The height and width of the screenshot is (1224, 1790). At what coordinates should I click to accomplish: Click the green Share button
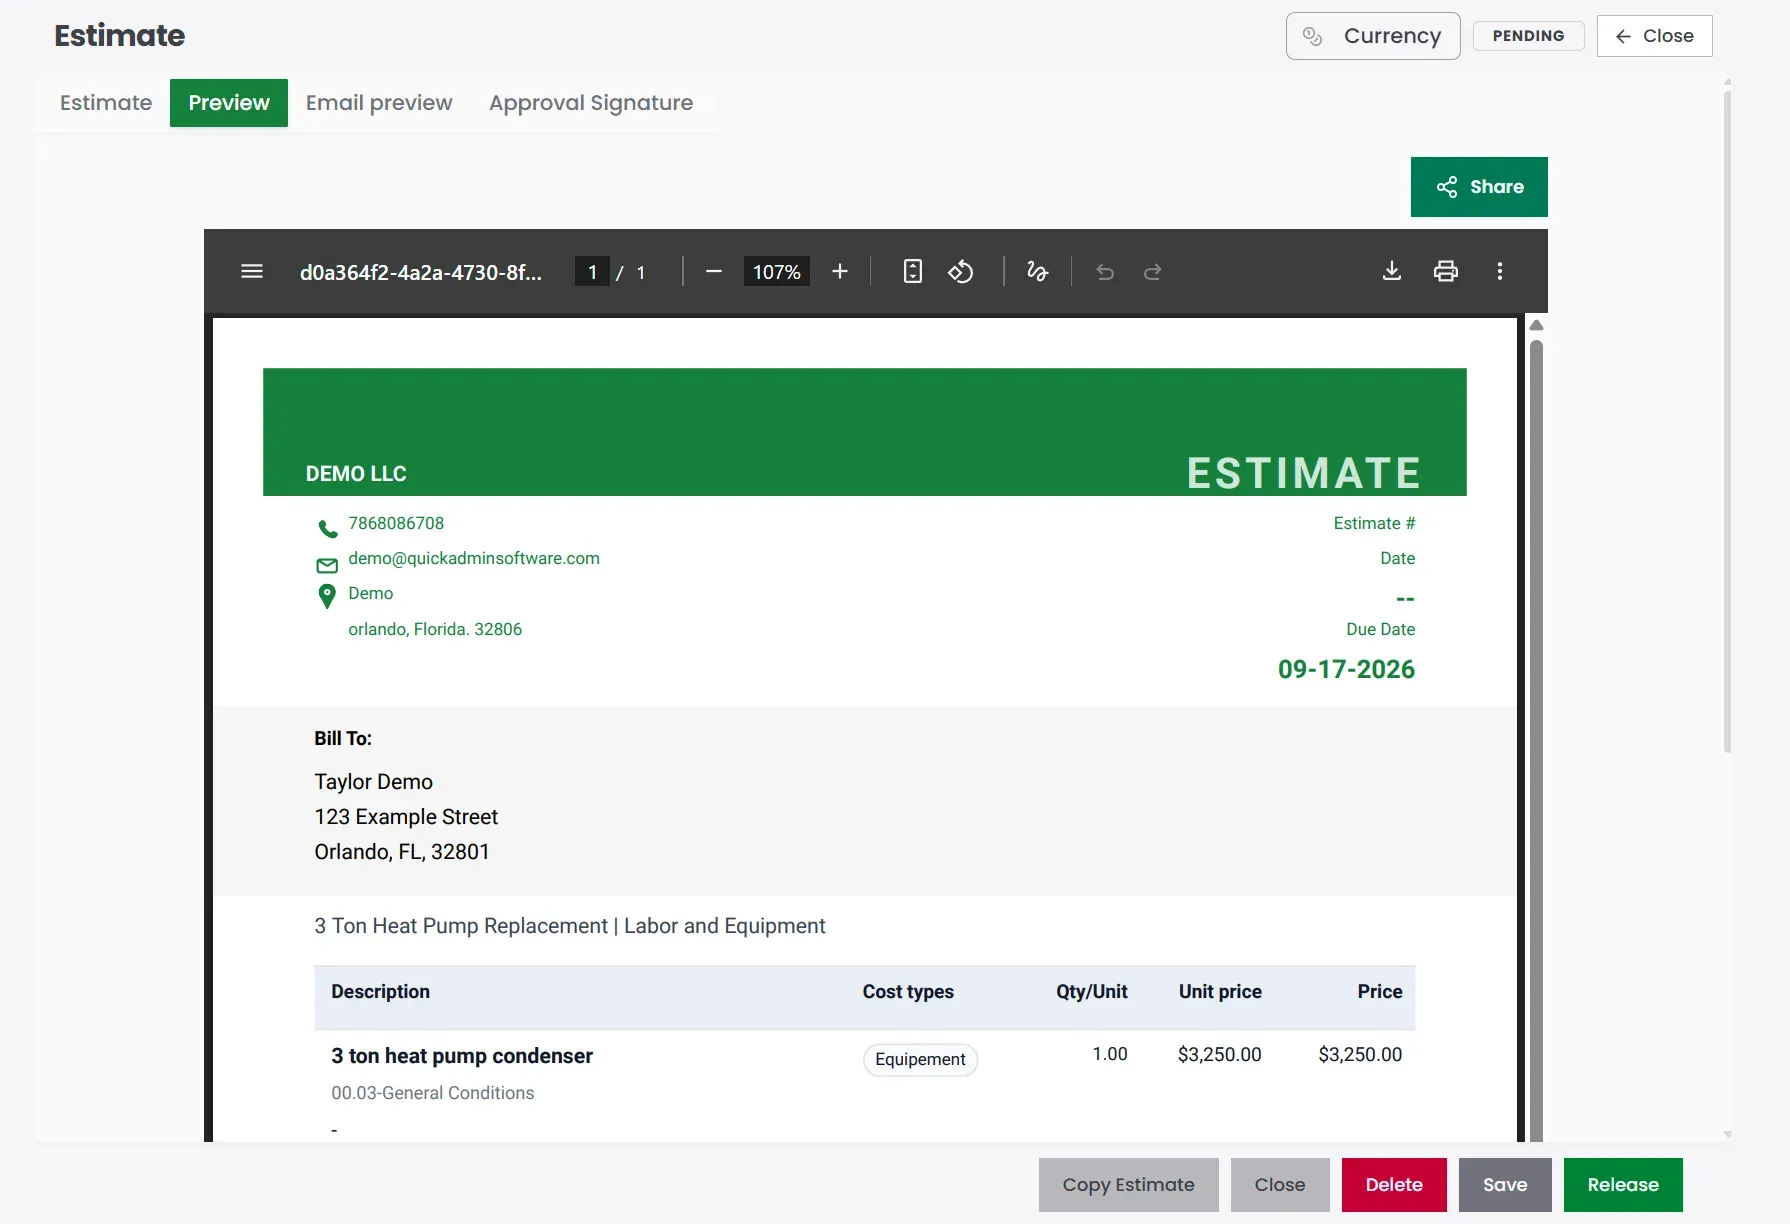point(1479,187)
